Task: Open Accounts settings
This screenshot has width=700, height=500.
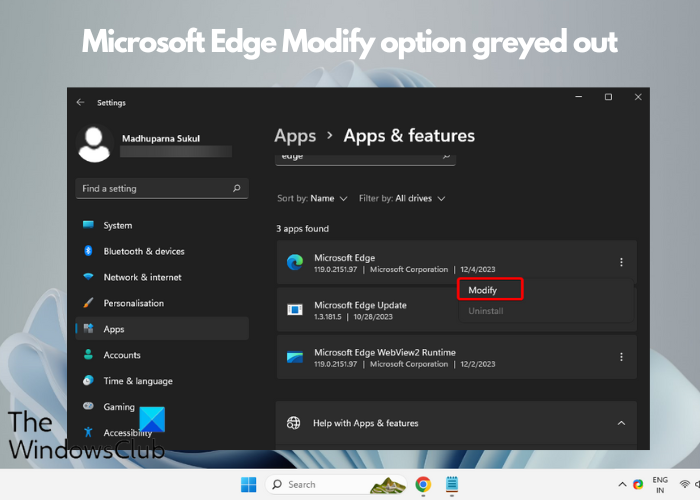Action: 162,355
